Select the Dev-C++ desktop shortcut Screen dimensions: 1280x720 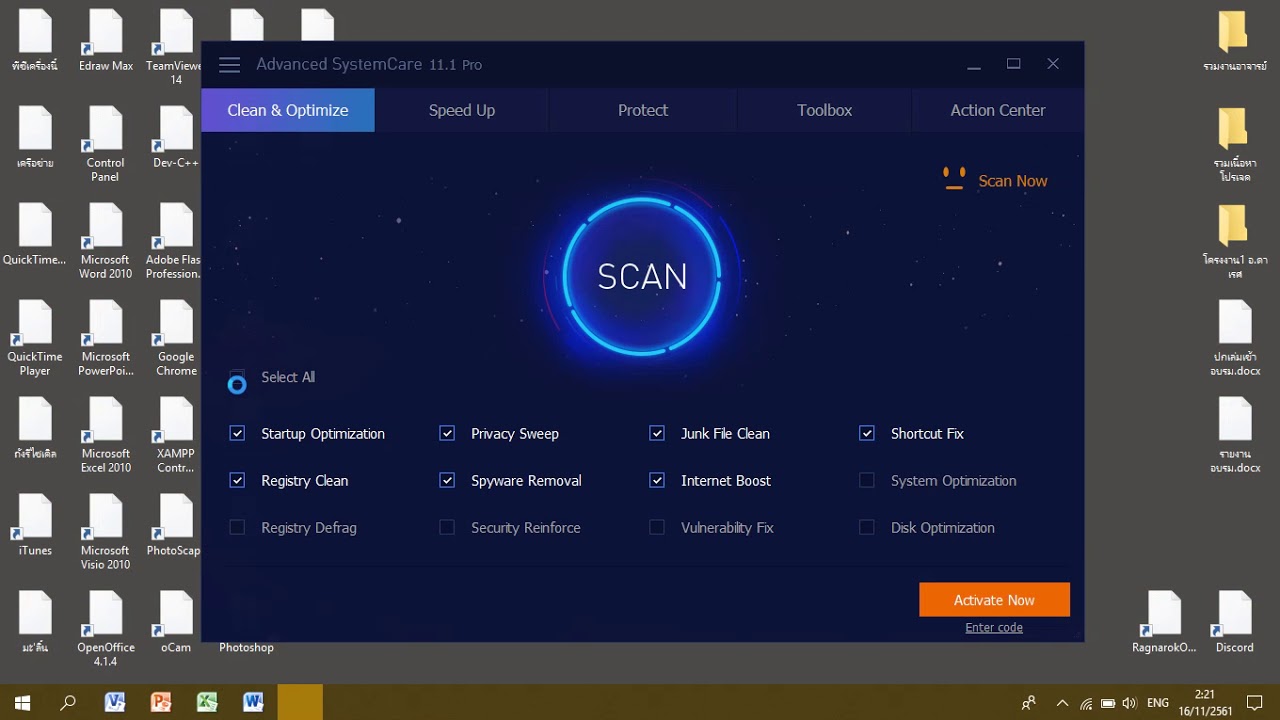click(175, 137)
